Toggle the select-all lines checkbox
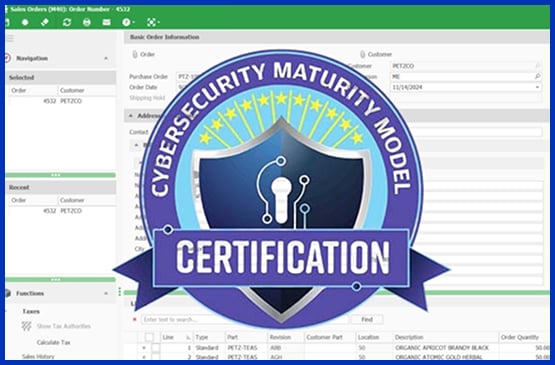The height and width of the screenshot is (365, 555). [x=149, y=337]
